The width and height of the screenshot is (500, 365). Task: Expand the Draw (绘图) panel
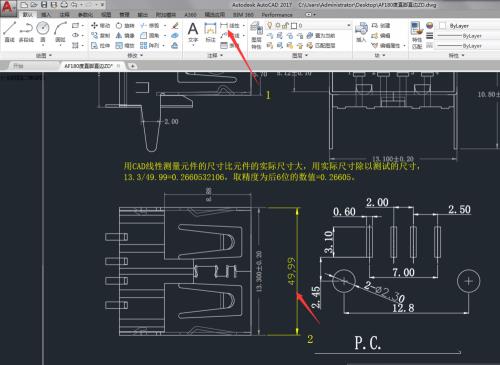point(44,55)
